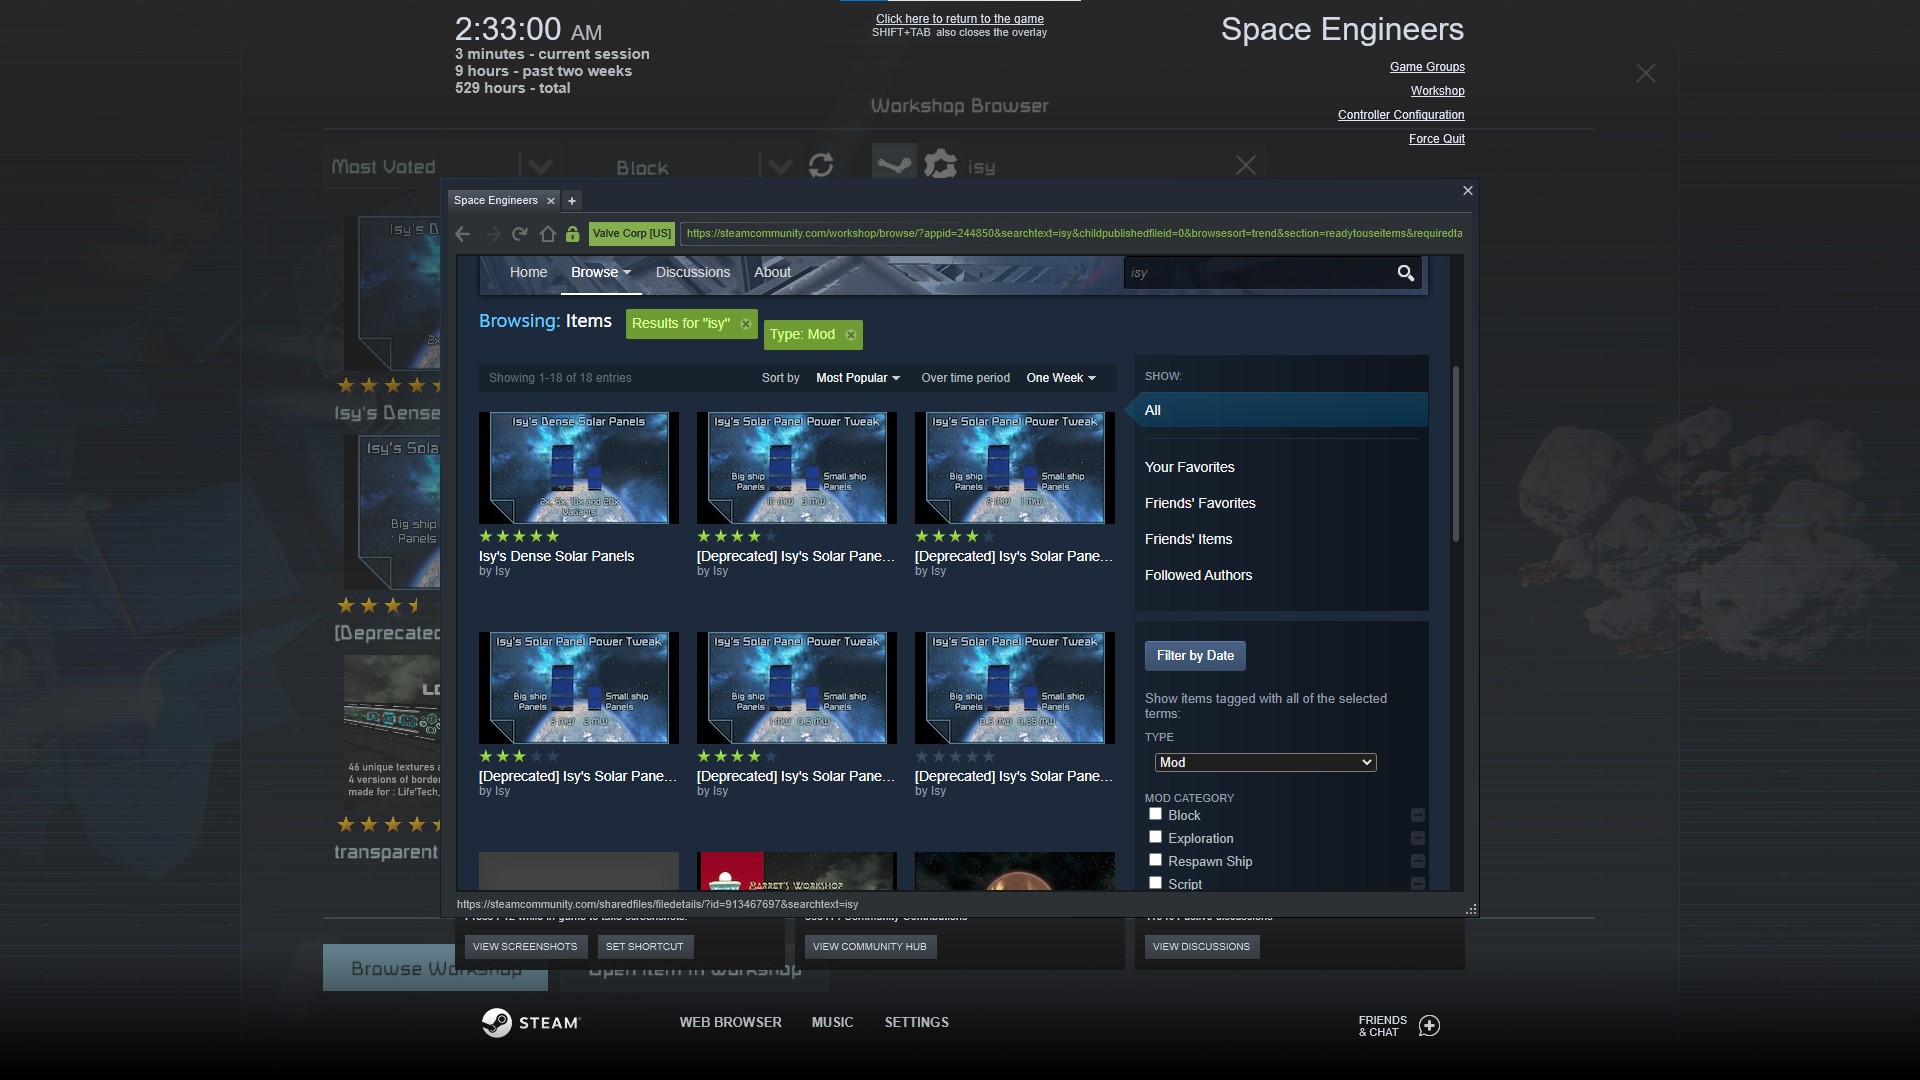Image resolution: width=1920 pixels, height=1080 pixels.
Task: Click the return to the game link
Action: point(960,19)
